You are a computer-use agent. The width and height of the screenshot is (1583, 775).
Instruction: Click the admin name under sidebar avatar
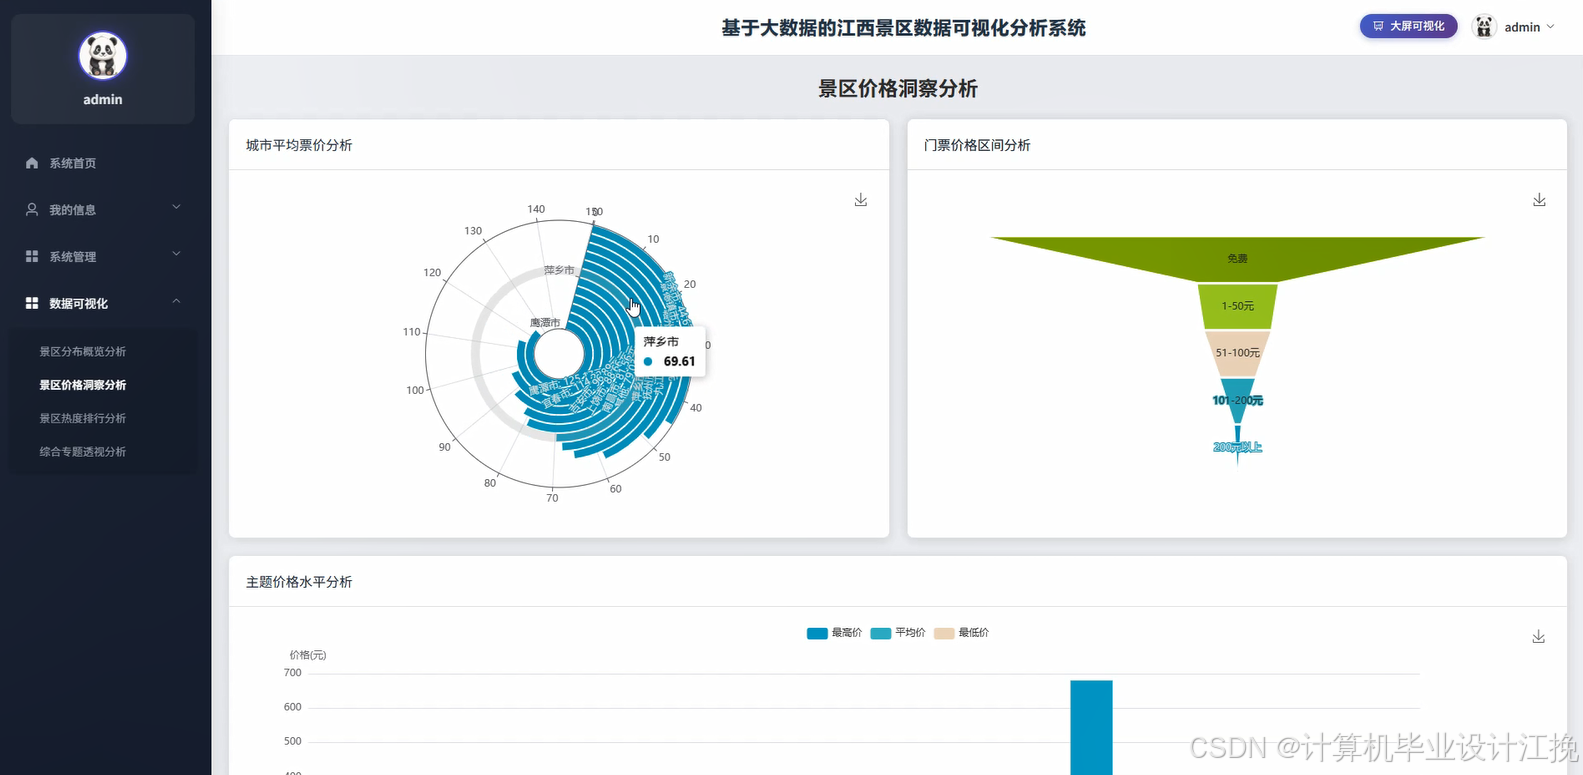point(103,99)
